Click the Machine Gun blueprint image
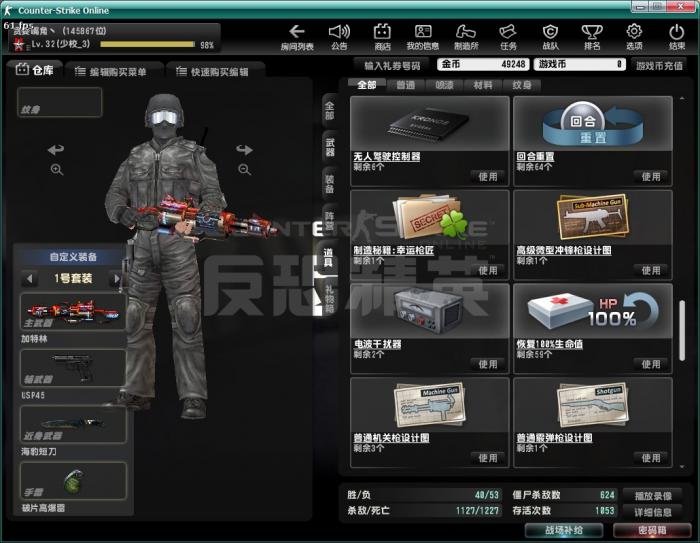700x543 pixels. pos(429,405)
